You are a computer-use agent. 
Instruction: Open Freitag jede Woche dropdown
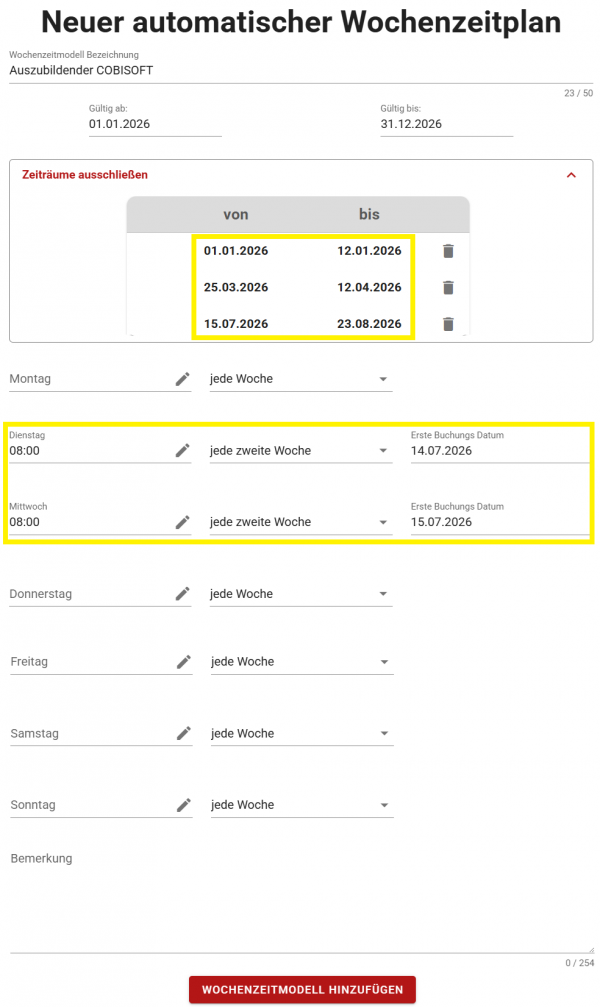click(x=302, y=662)
